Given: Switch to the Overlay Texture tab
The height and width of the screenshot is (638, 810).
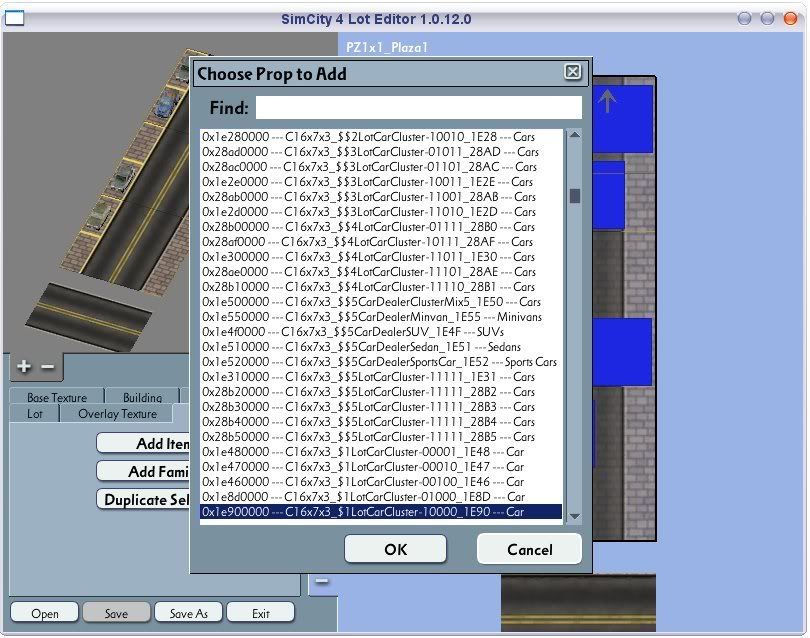Looking at the screenshot, I should pyautogui.click(x=117, y=413).
